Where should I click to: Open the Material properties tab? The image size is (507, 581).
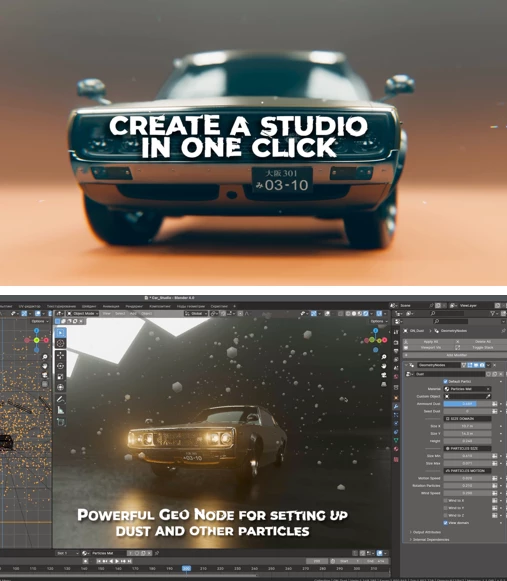(x=396, y=449)
